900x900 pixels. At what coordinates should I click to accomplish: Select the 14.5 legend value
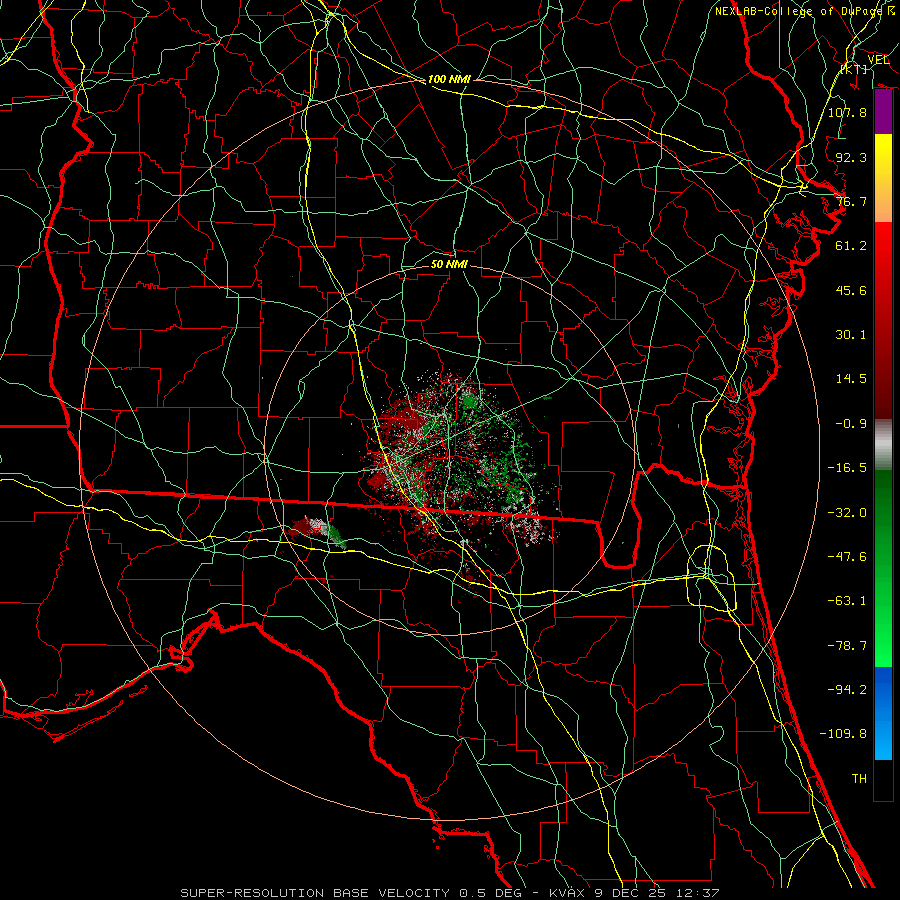point(851,379)
